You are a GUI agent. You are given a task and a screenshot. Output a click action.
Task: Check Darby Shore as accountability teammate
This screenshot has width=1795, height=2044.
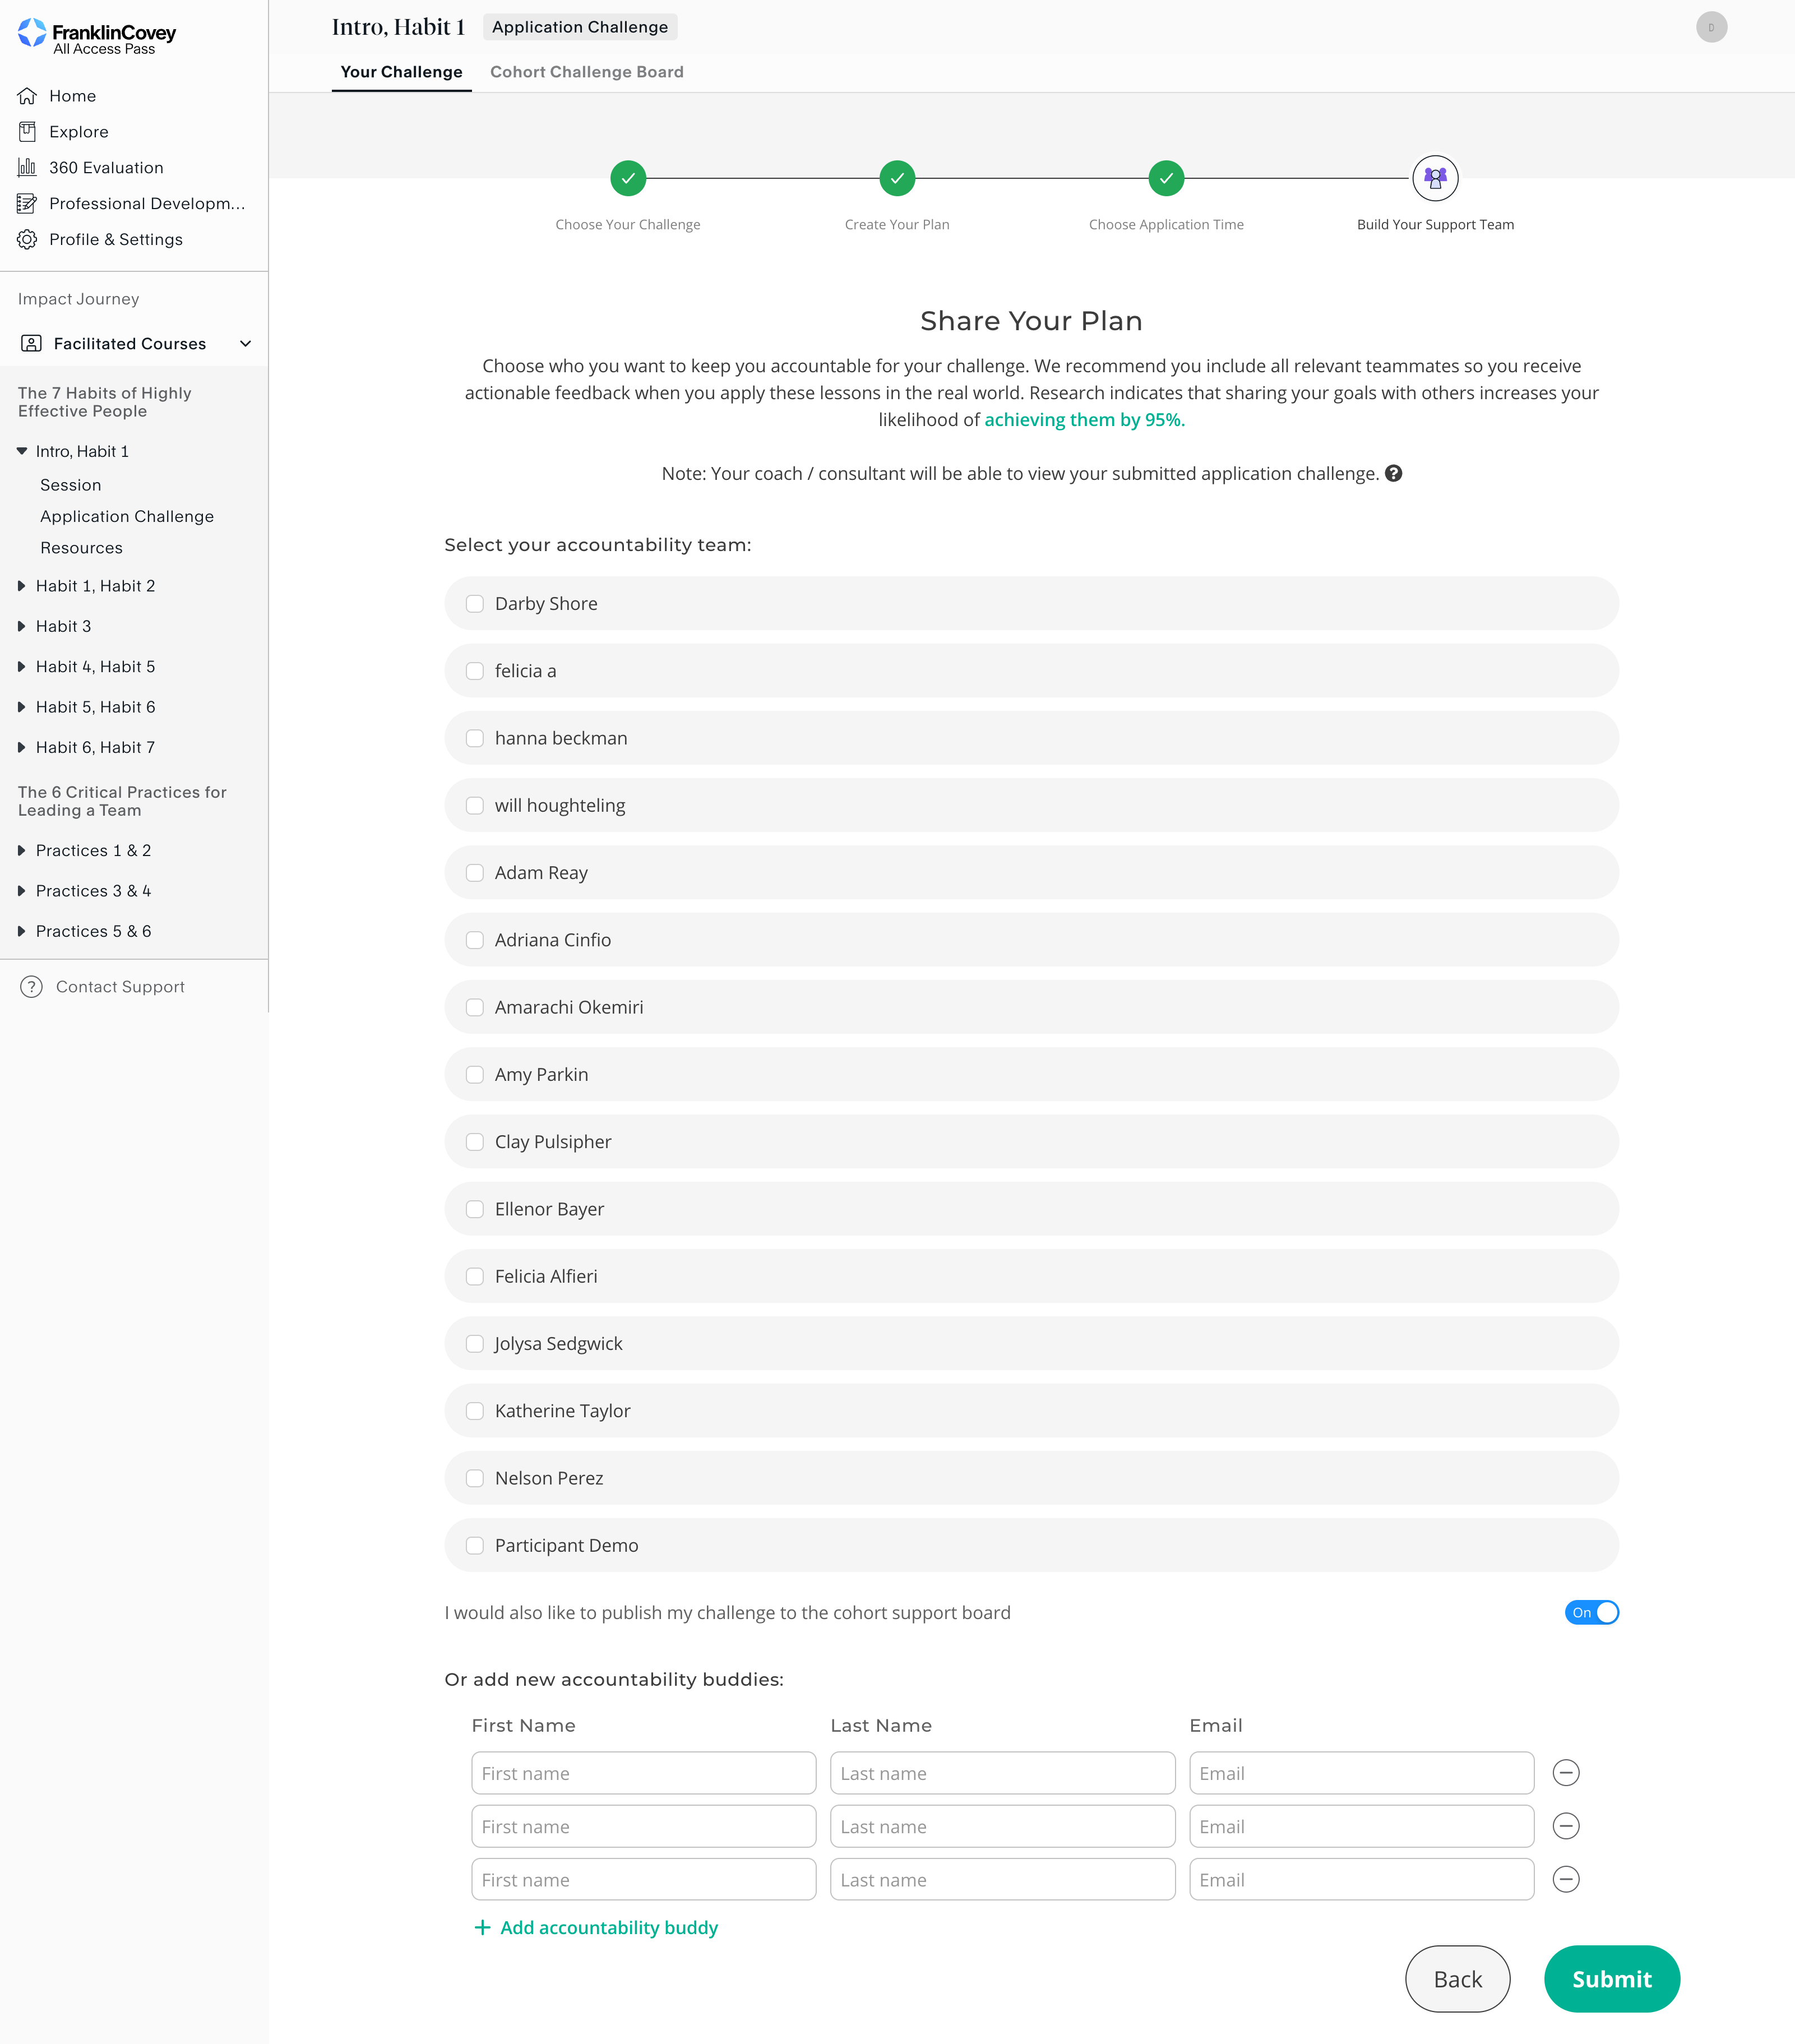coord(474,603)
